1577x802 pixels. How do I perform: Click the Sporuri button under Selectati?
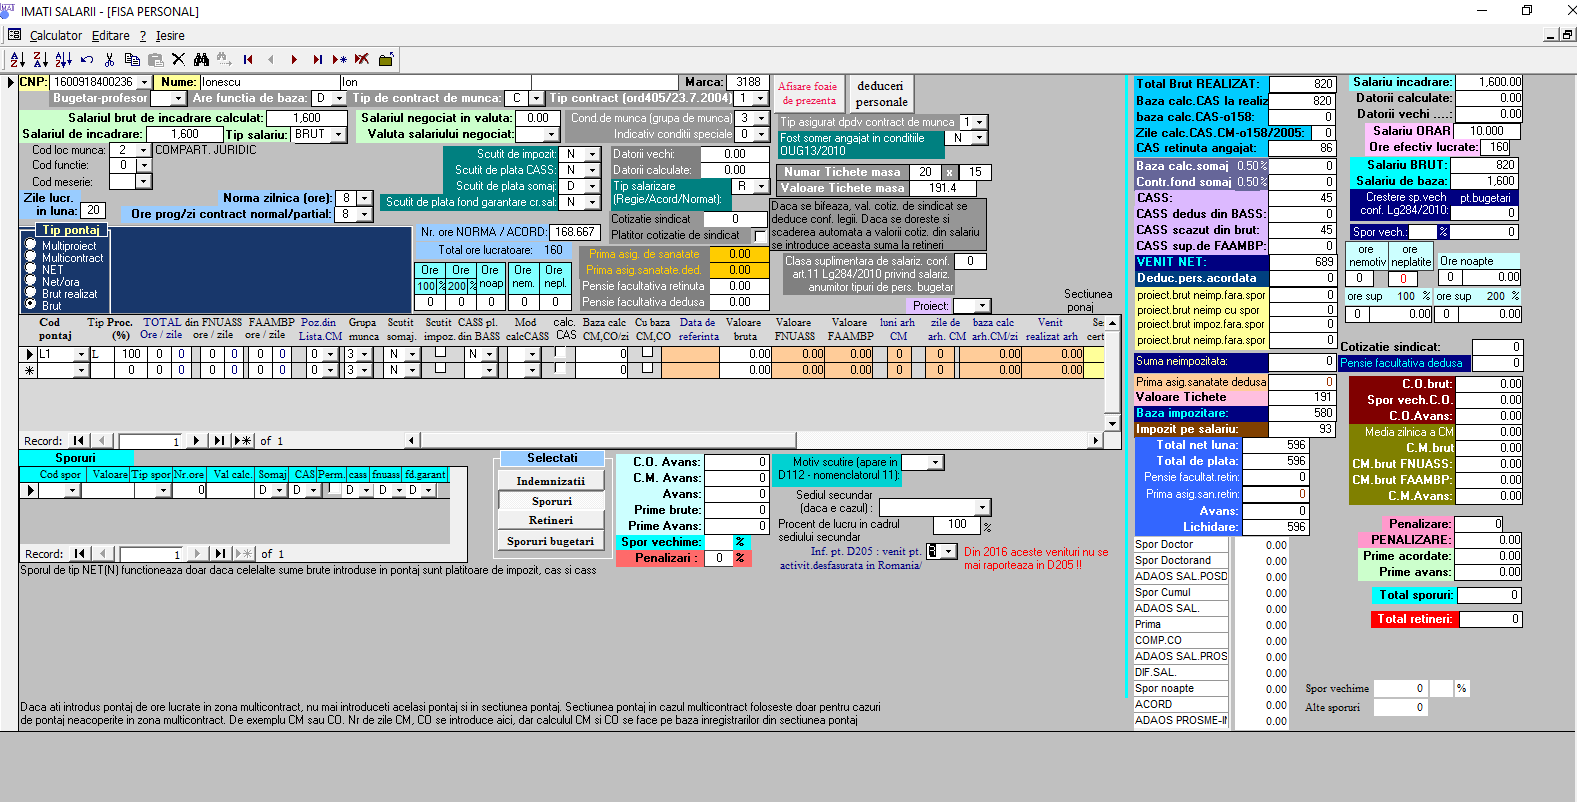point(551,501)
